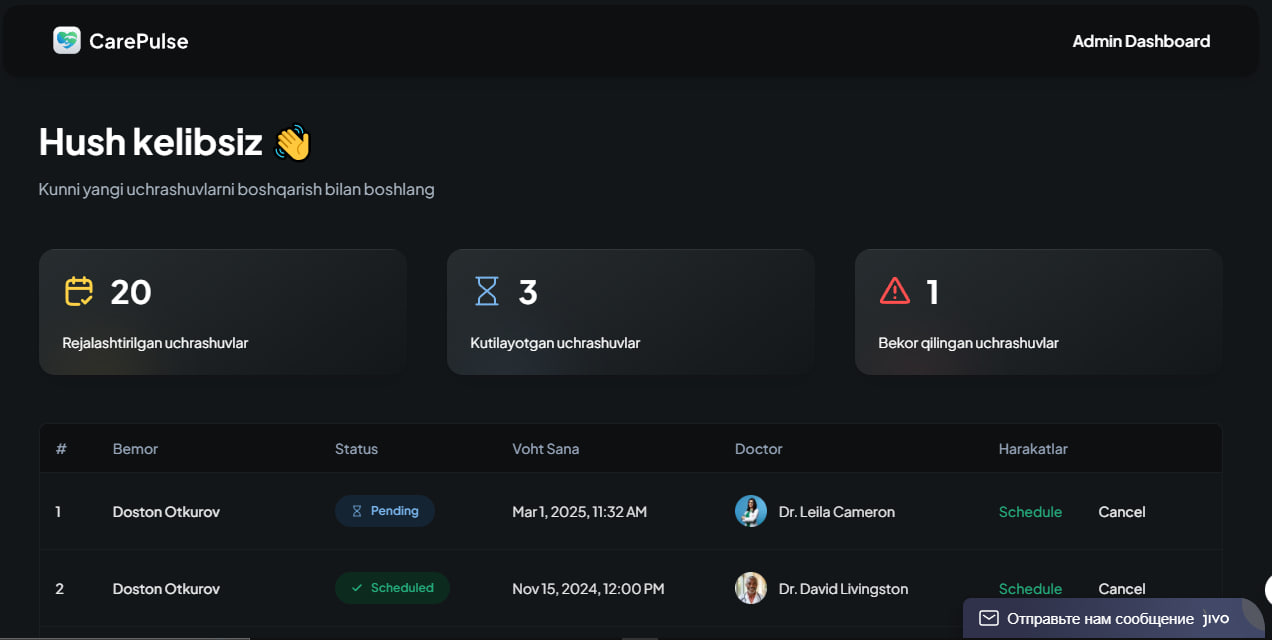Cancel the Mar 1, 2025 appointment
The height and width of the screenshot is (640, 1272).
1122,511
